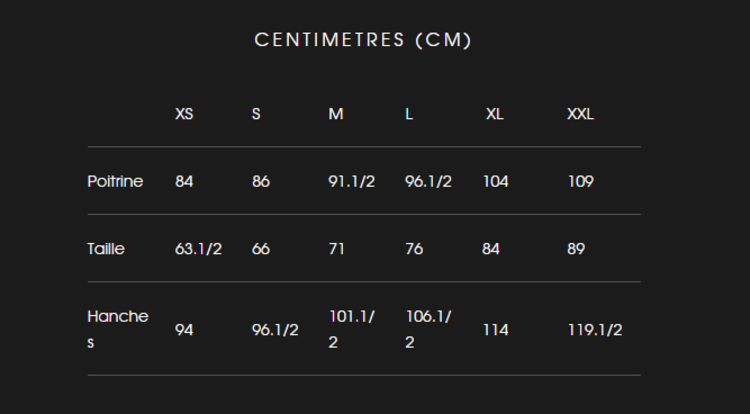
Task: Click the XXL column header
Action: pyautogui.click(x=580, y=114)
